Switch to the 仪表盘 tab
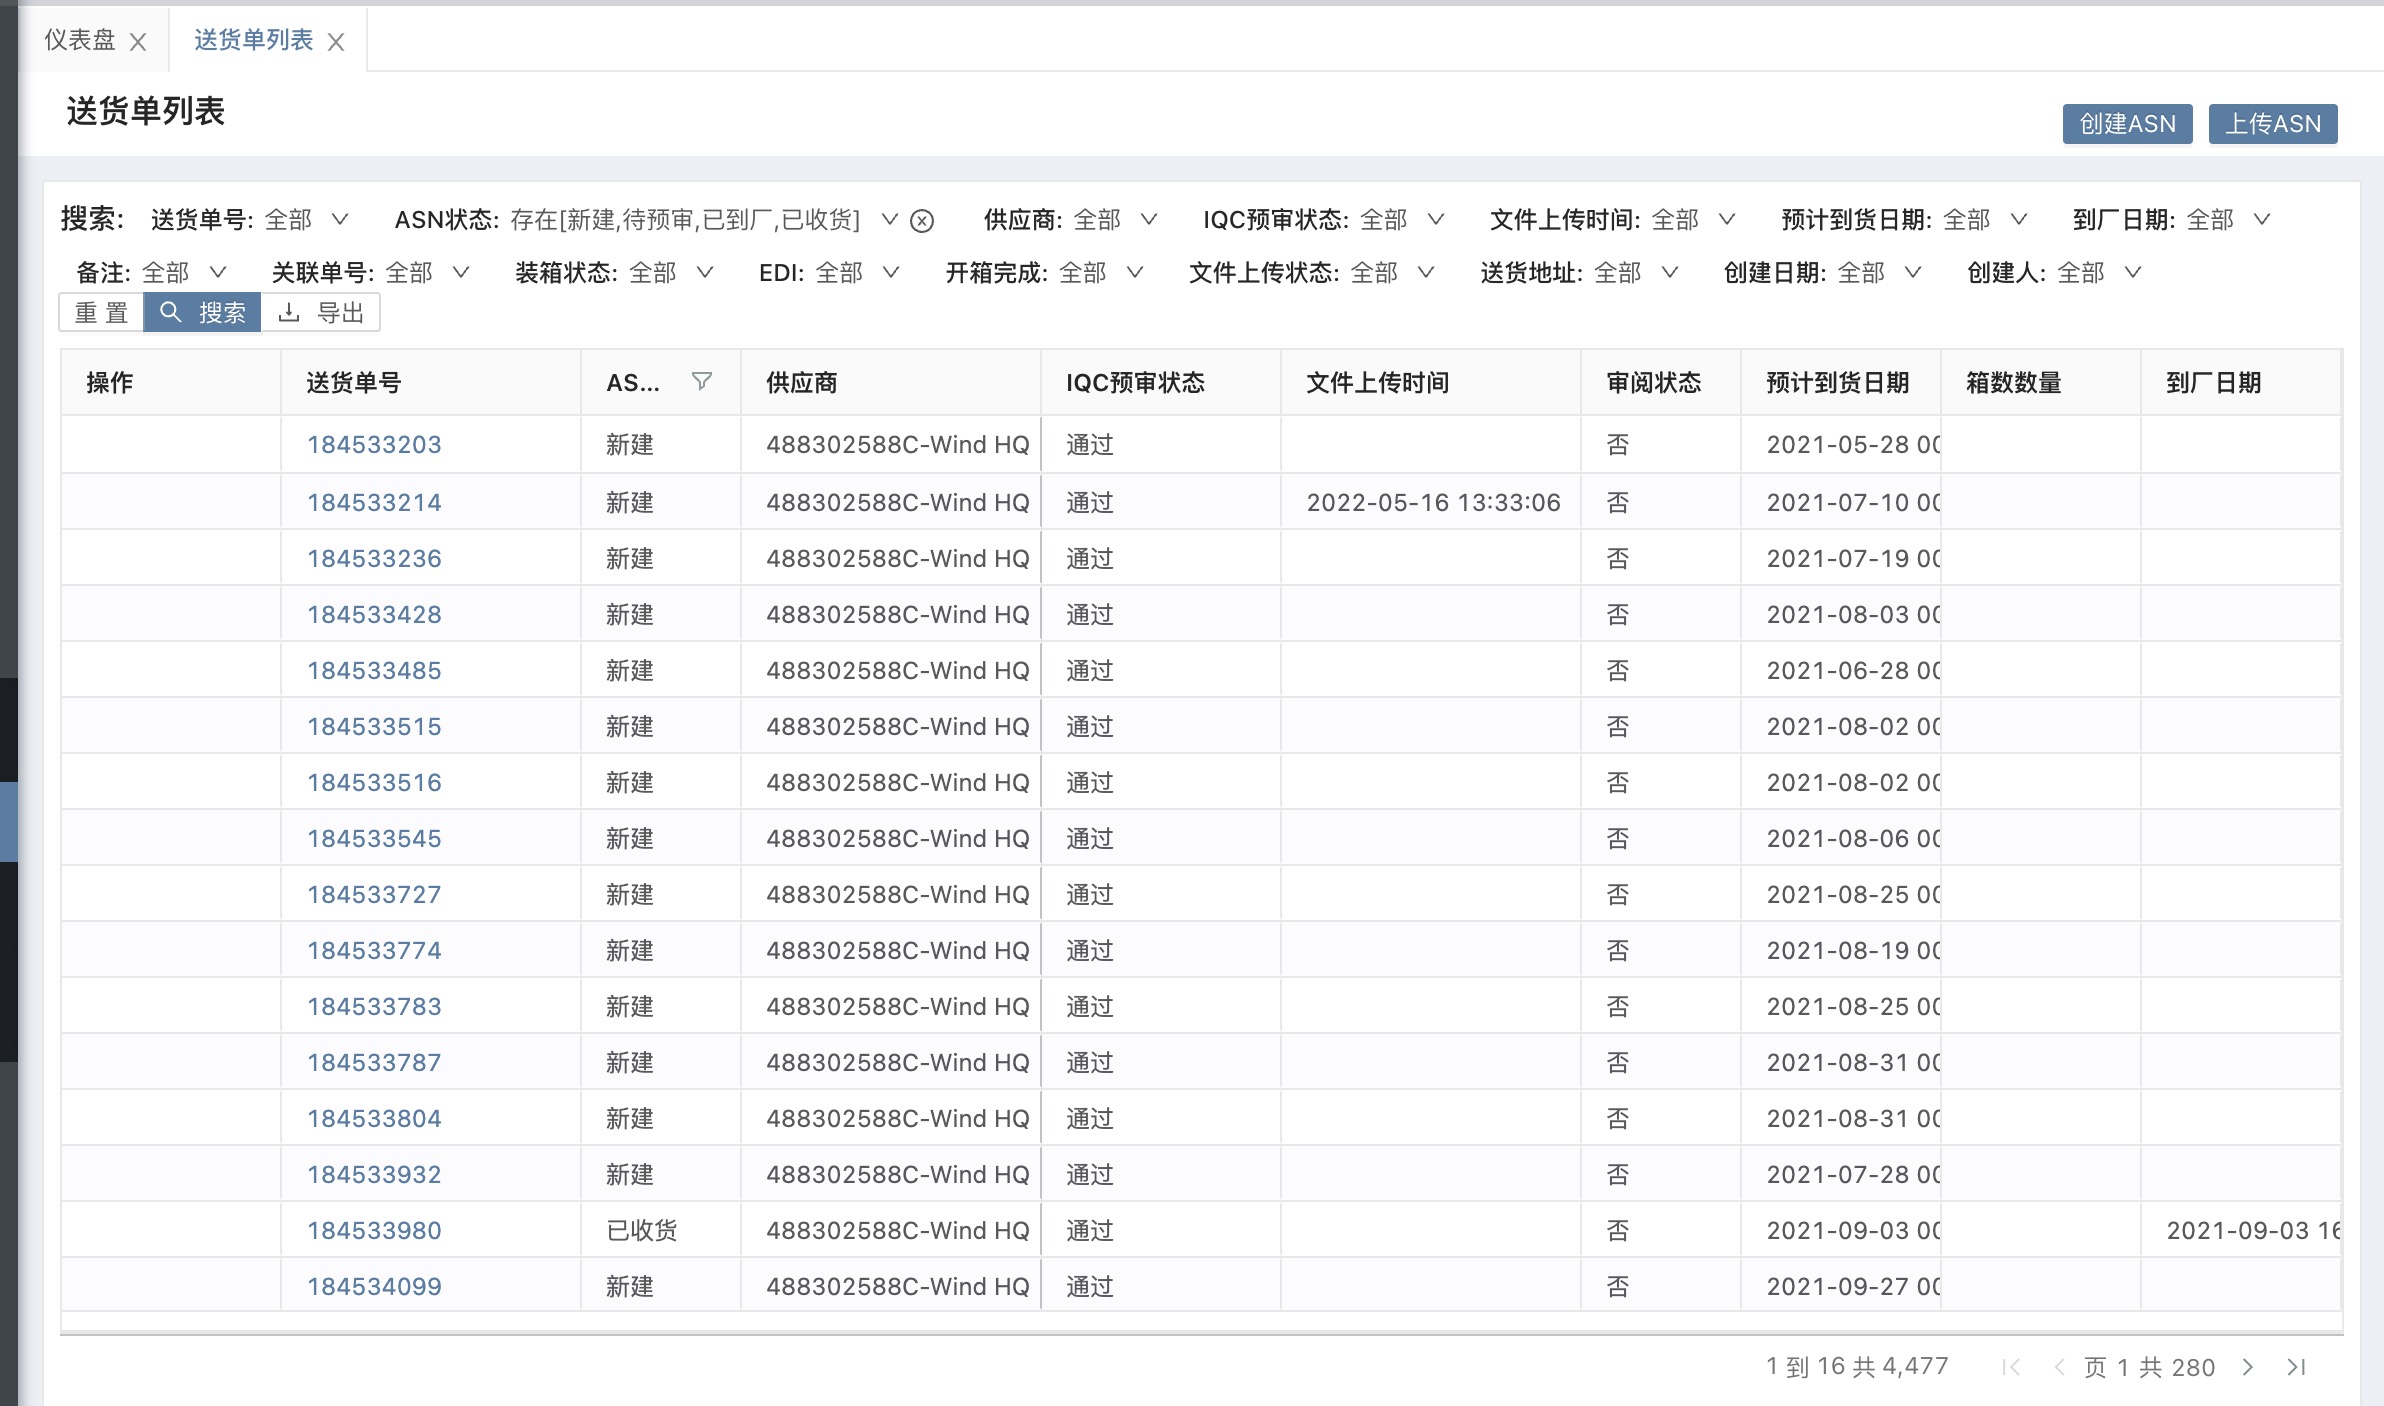Image resolution: width=2384 pixels, height=1406 pixels. 80,40
